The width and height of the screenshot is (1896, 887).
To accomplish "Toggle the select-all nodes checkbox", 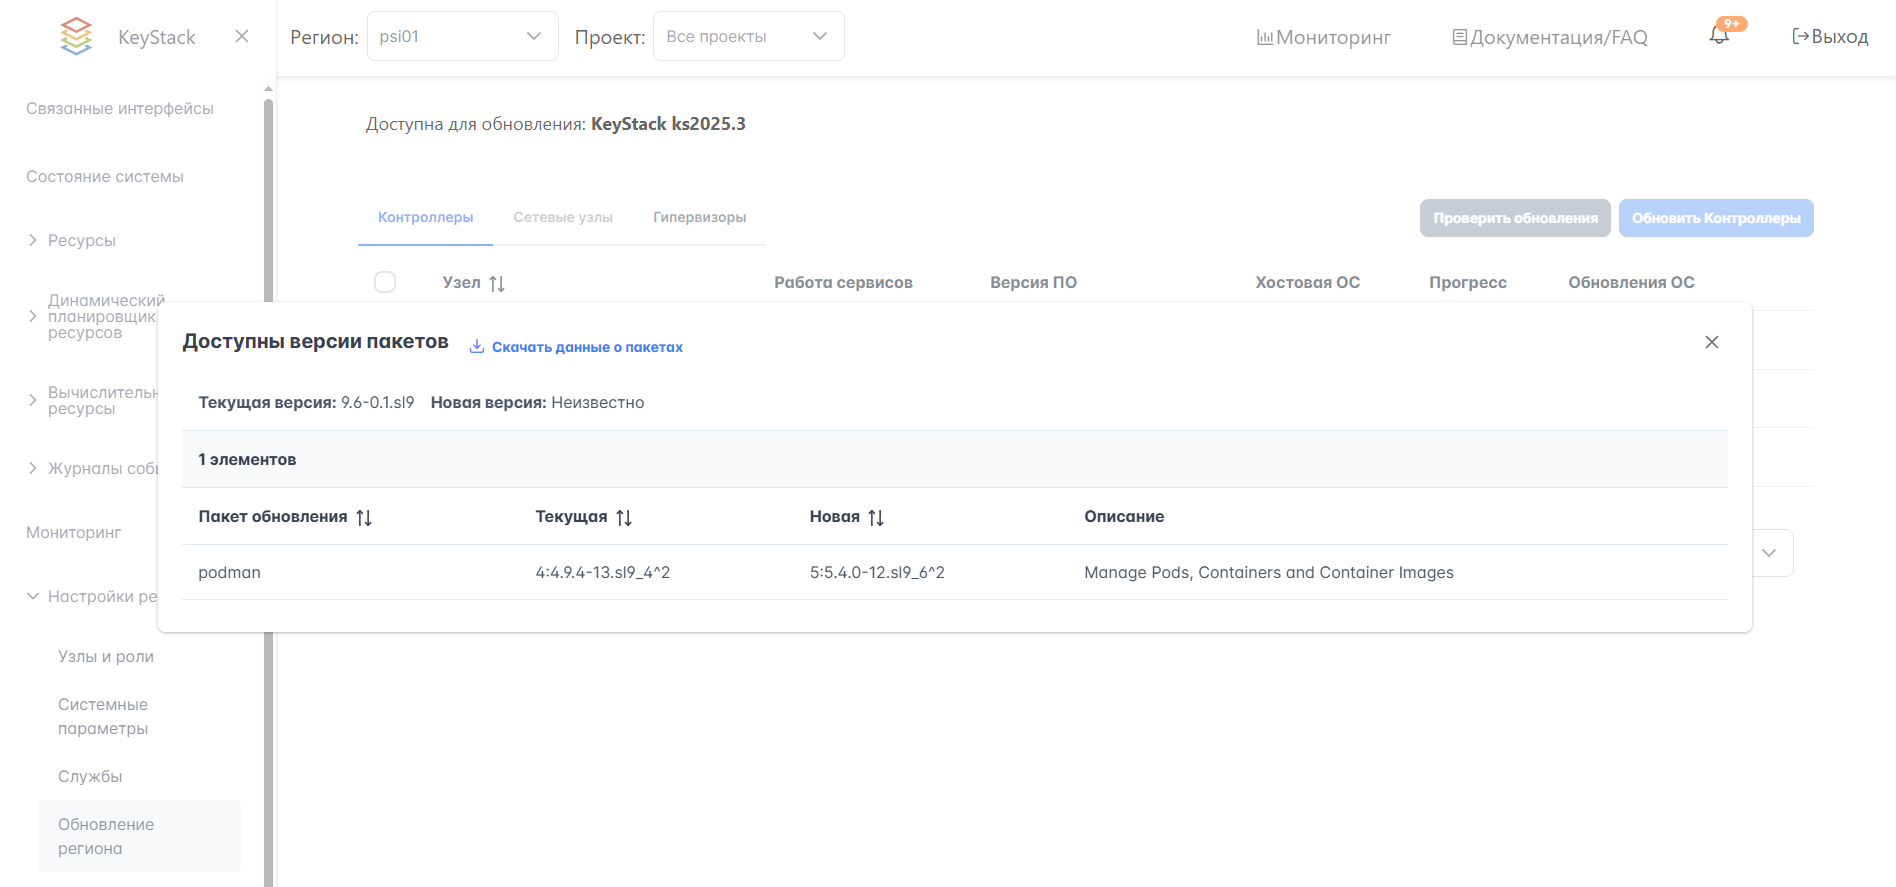I will 385,282.
